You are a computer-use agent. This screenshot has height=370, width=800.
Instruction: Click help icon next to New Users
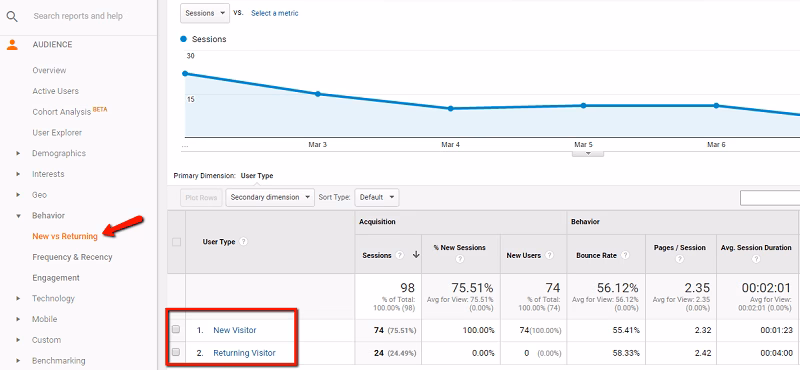point(549,255)
